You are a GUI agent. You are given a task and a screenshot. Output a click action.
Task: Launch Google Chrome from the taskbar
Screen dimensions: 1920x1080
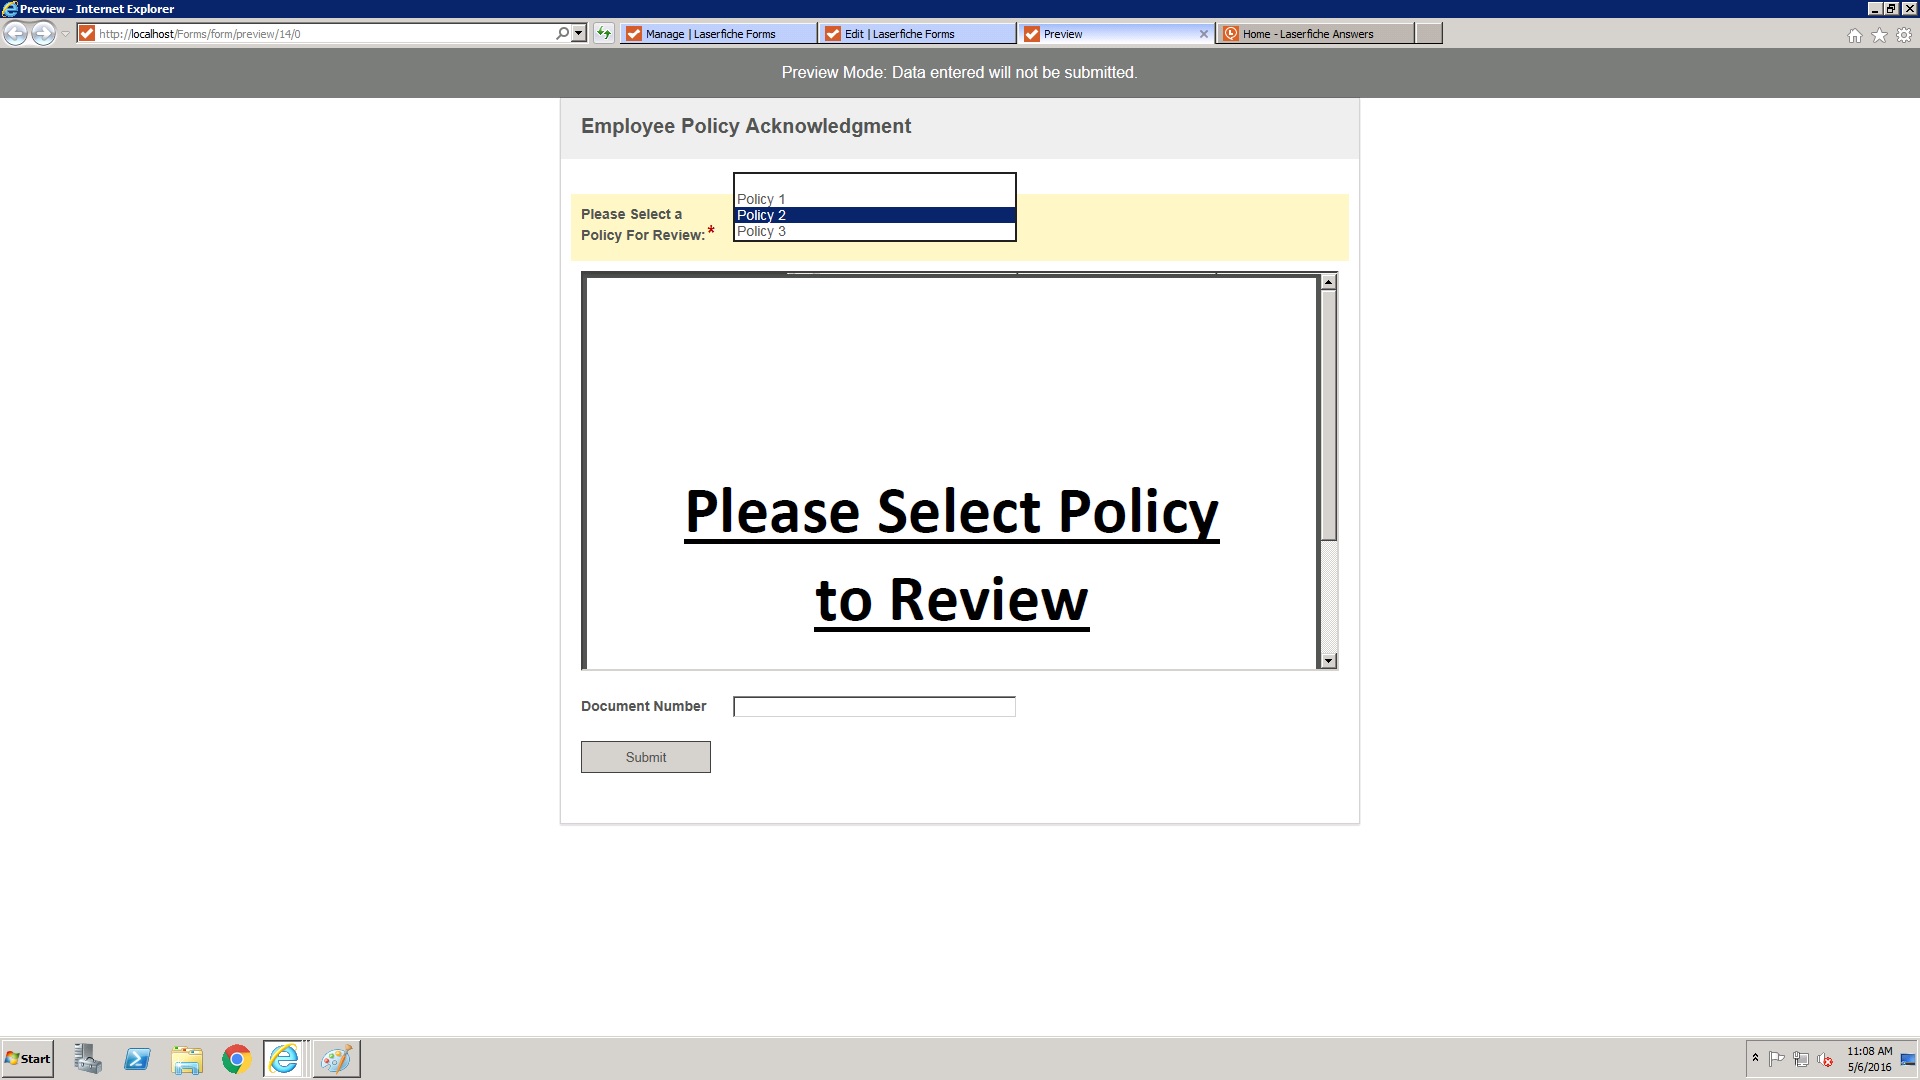point(236,1059)
